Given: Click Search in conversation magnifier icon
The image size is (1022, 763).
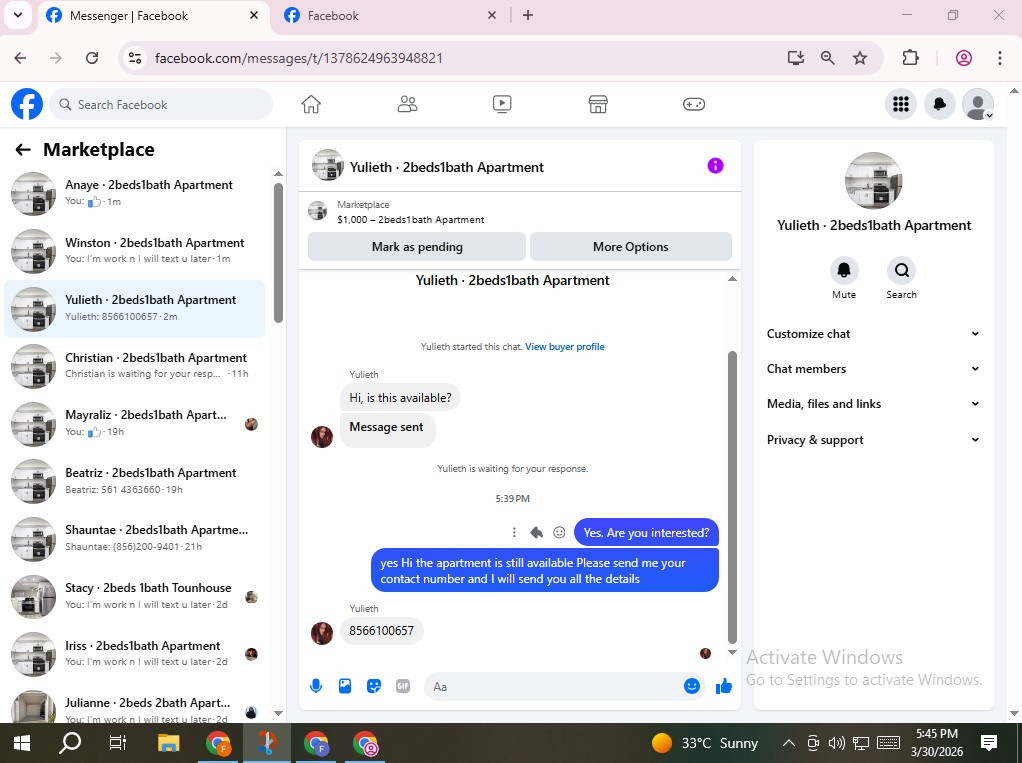Looking at the screenshot, I should [901, 270].
